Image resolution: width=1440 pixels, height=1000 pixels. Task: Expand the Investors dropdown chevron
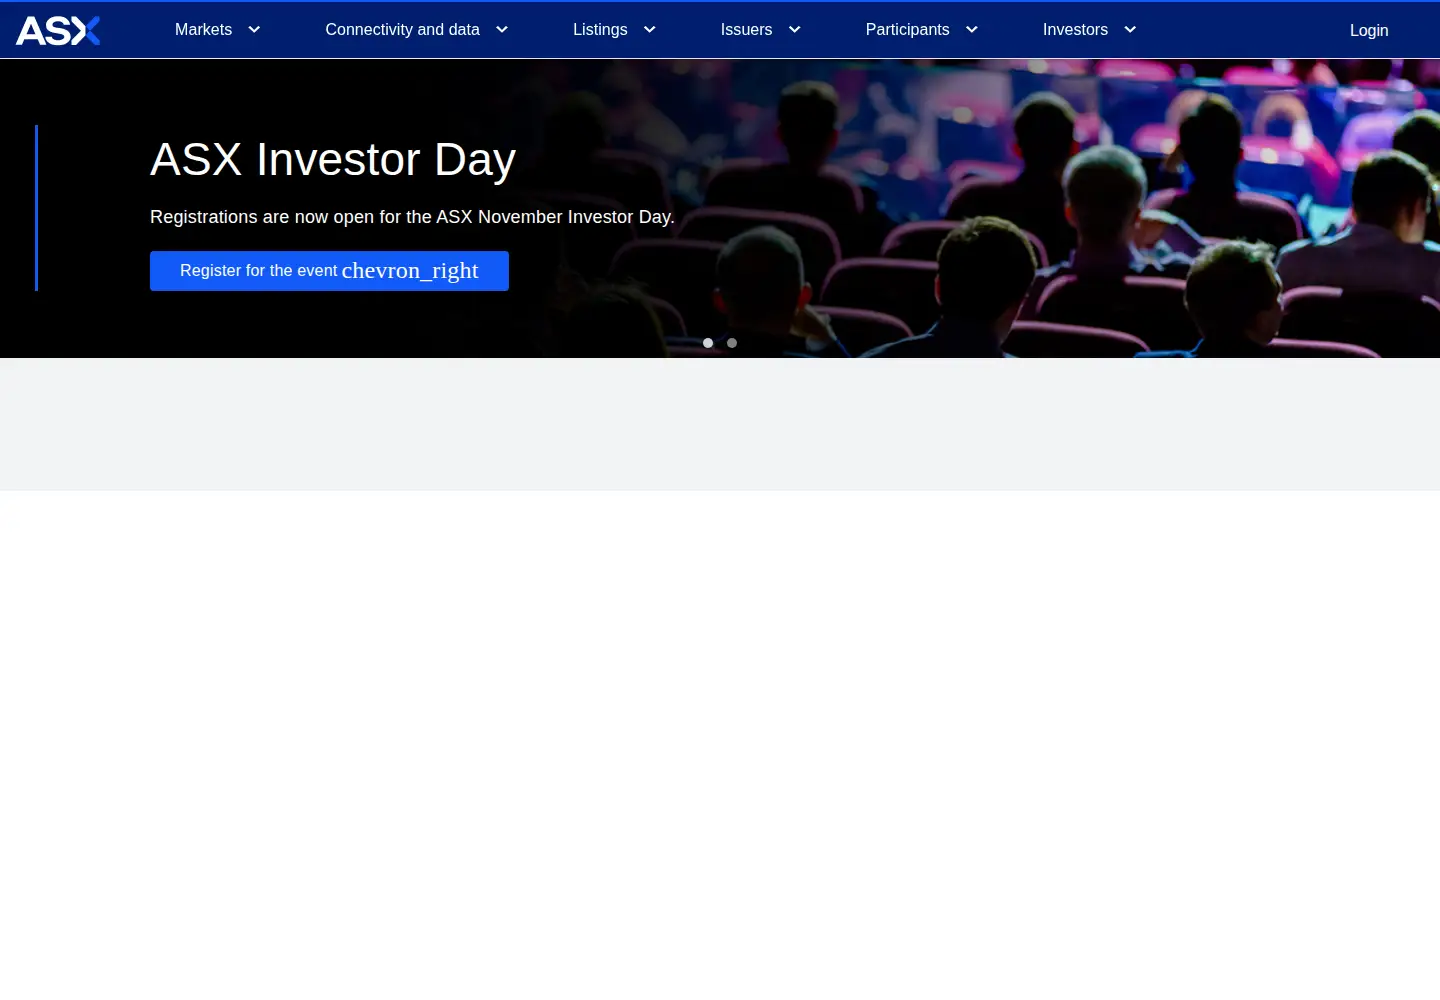[x=1130, y=30]
